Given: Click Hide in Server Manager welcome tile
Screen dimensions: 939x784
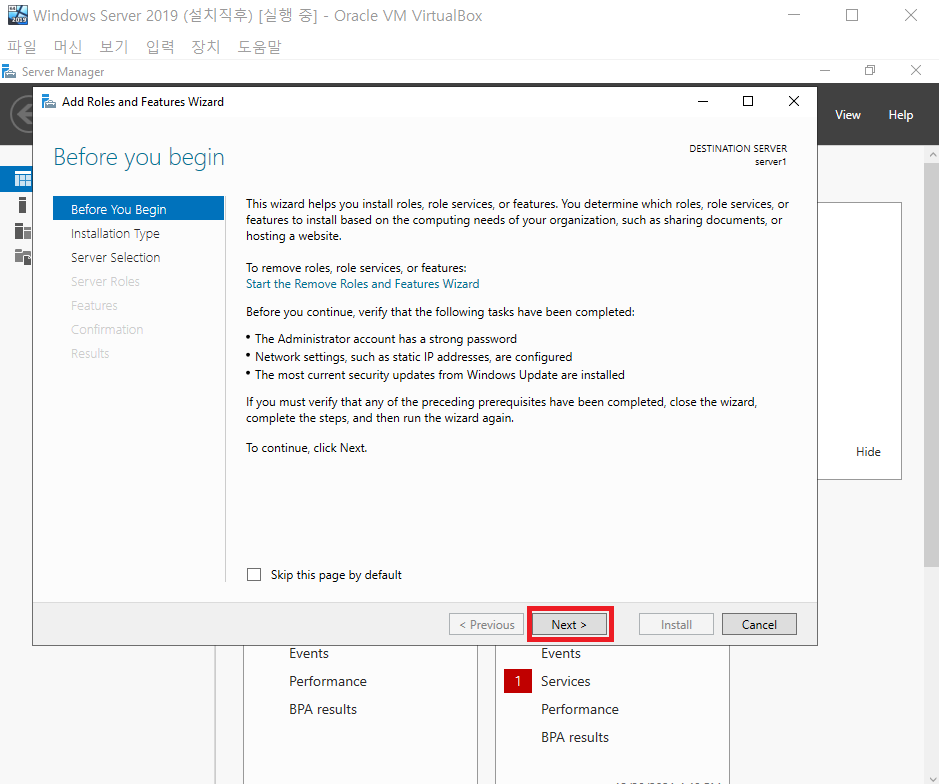Looking at the screenshot, I should [868, 452].
